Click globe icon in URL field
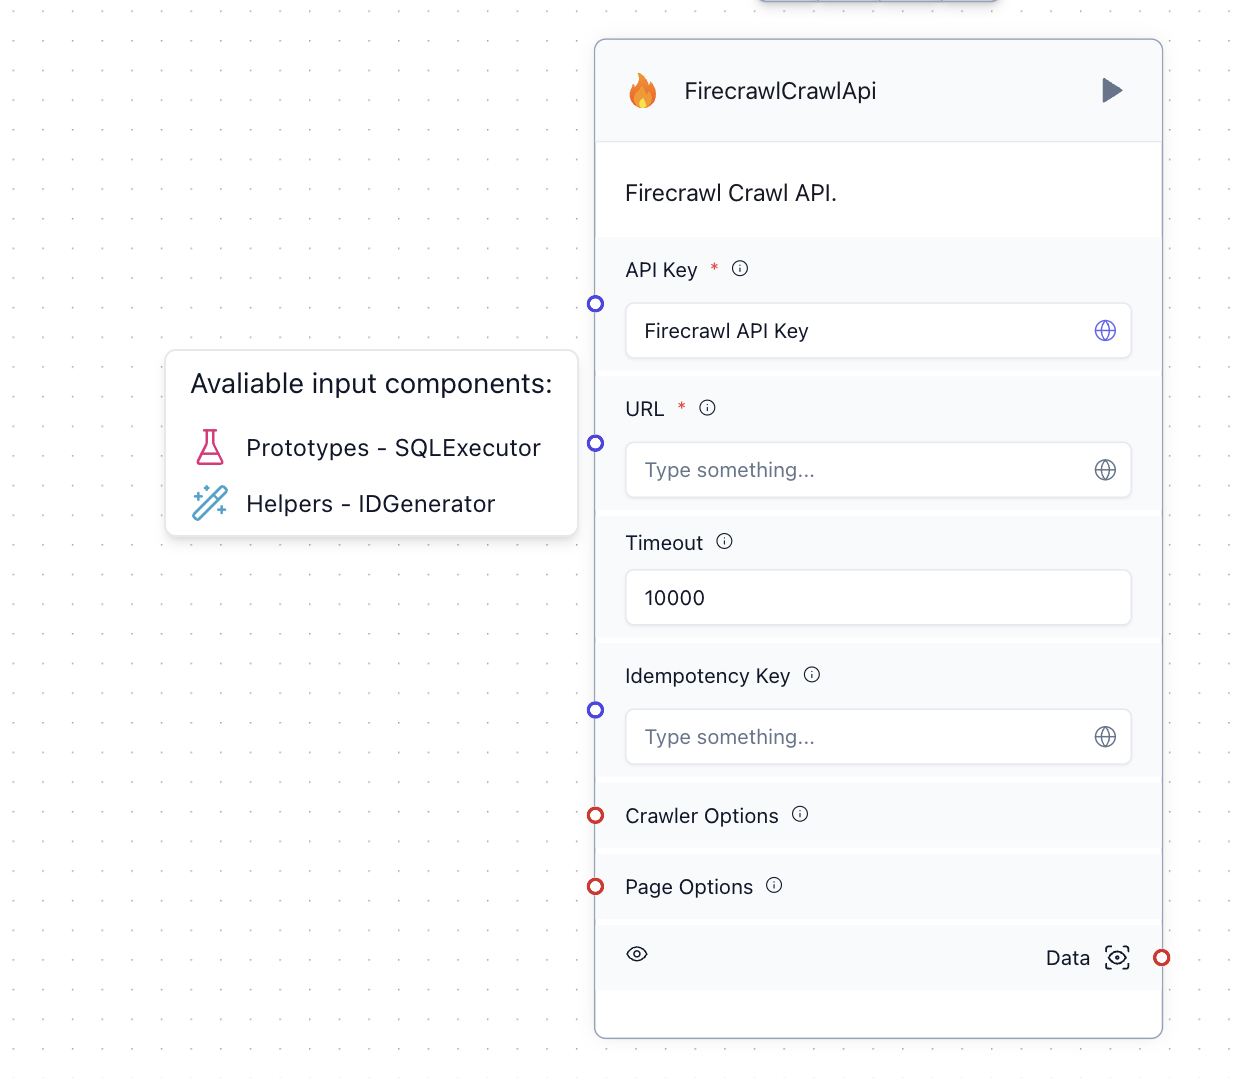The width and height of the screenshot is (1254, 1078). click(1105, 470)
